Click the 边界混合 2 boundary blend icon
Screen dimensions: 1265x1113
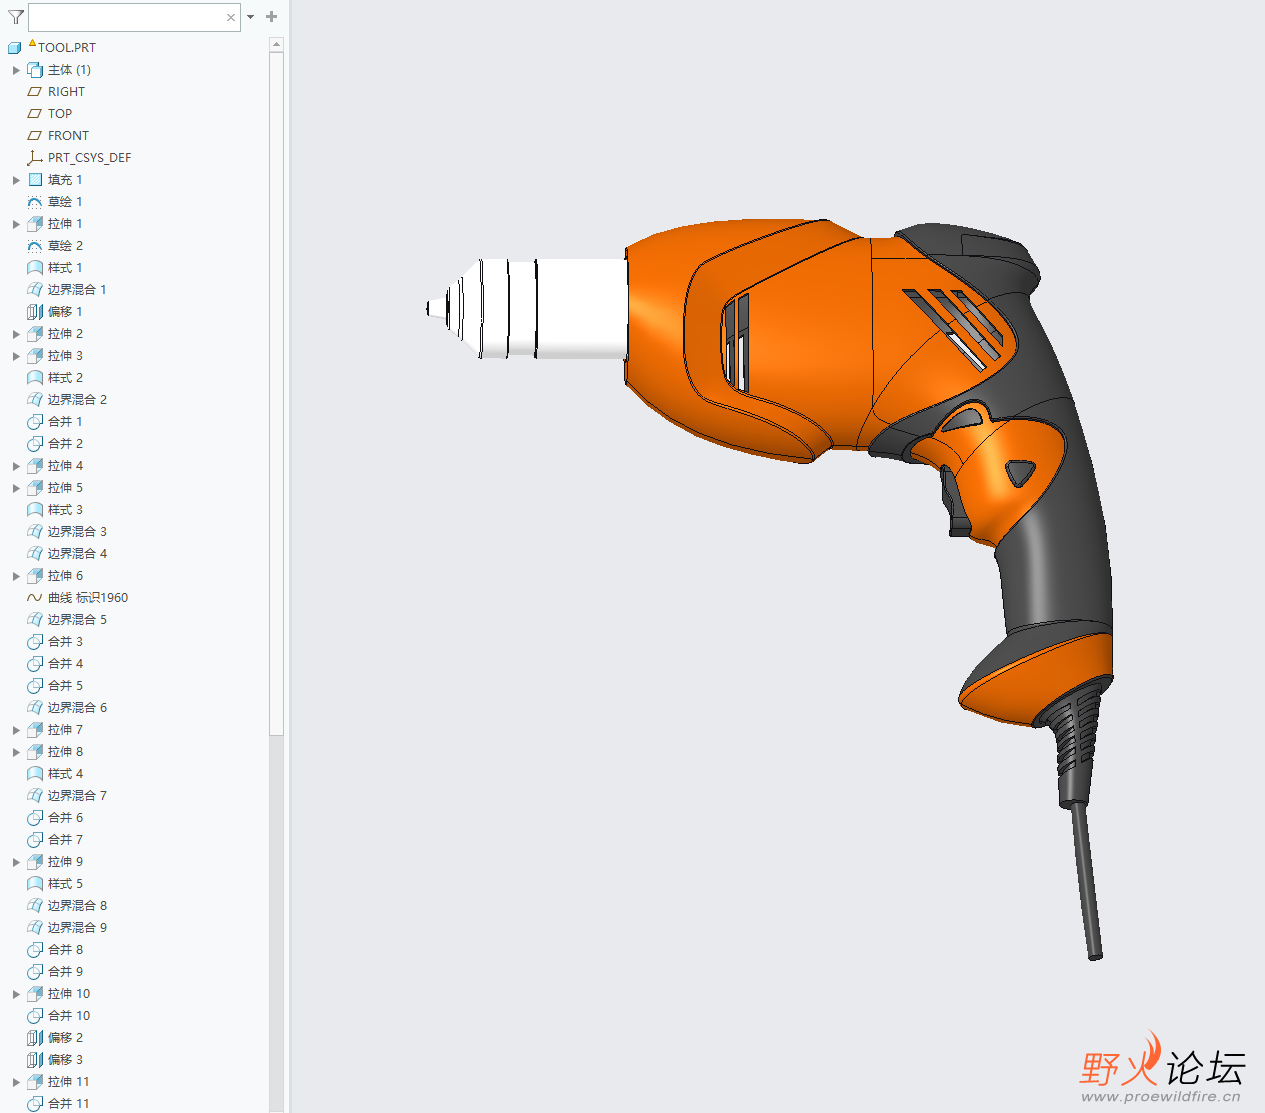[35, 400]
